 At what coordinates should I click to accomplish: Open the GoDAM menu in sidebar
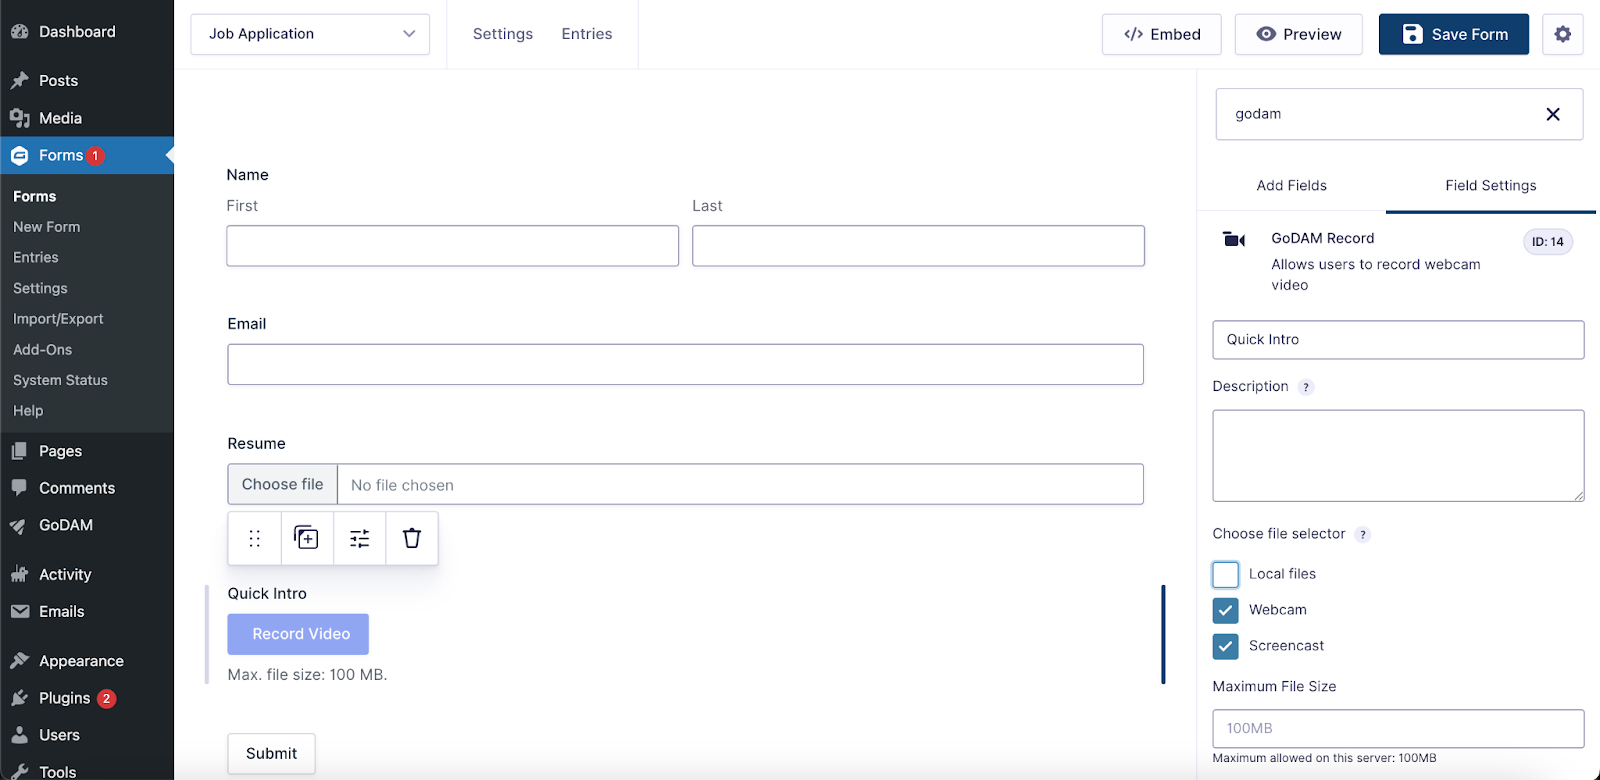coord(66,525)
